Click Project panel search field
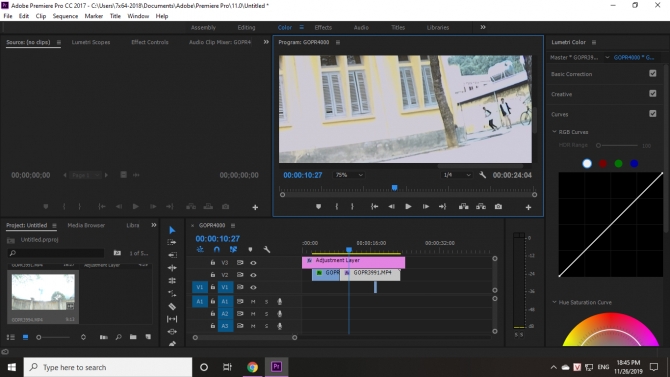670x377 pixels. pyautogui.click(x=56, y=253)
